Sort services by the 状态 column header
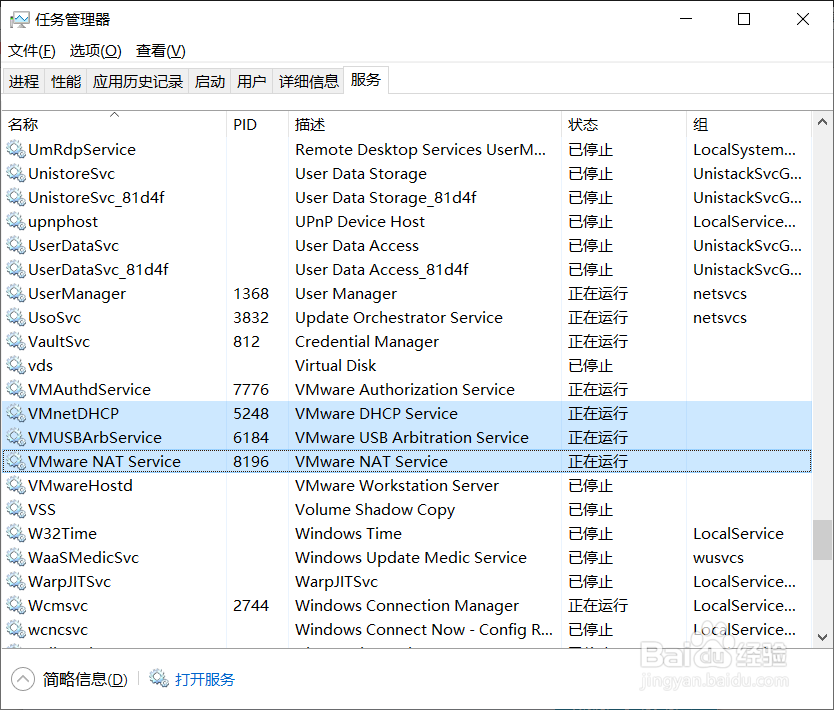The width and height of the screenshot is (834, 710). pyautogui.click(x=584, y=125)
